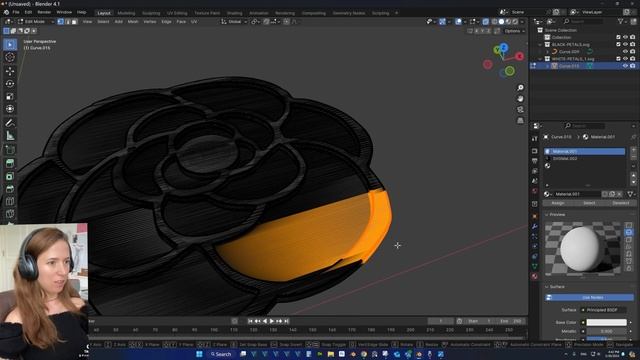Switch to Material Preview shading
Image resolution: width=640 pixels, height=360 pixels.
(509, 22)
